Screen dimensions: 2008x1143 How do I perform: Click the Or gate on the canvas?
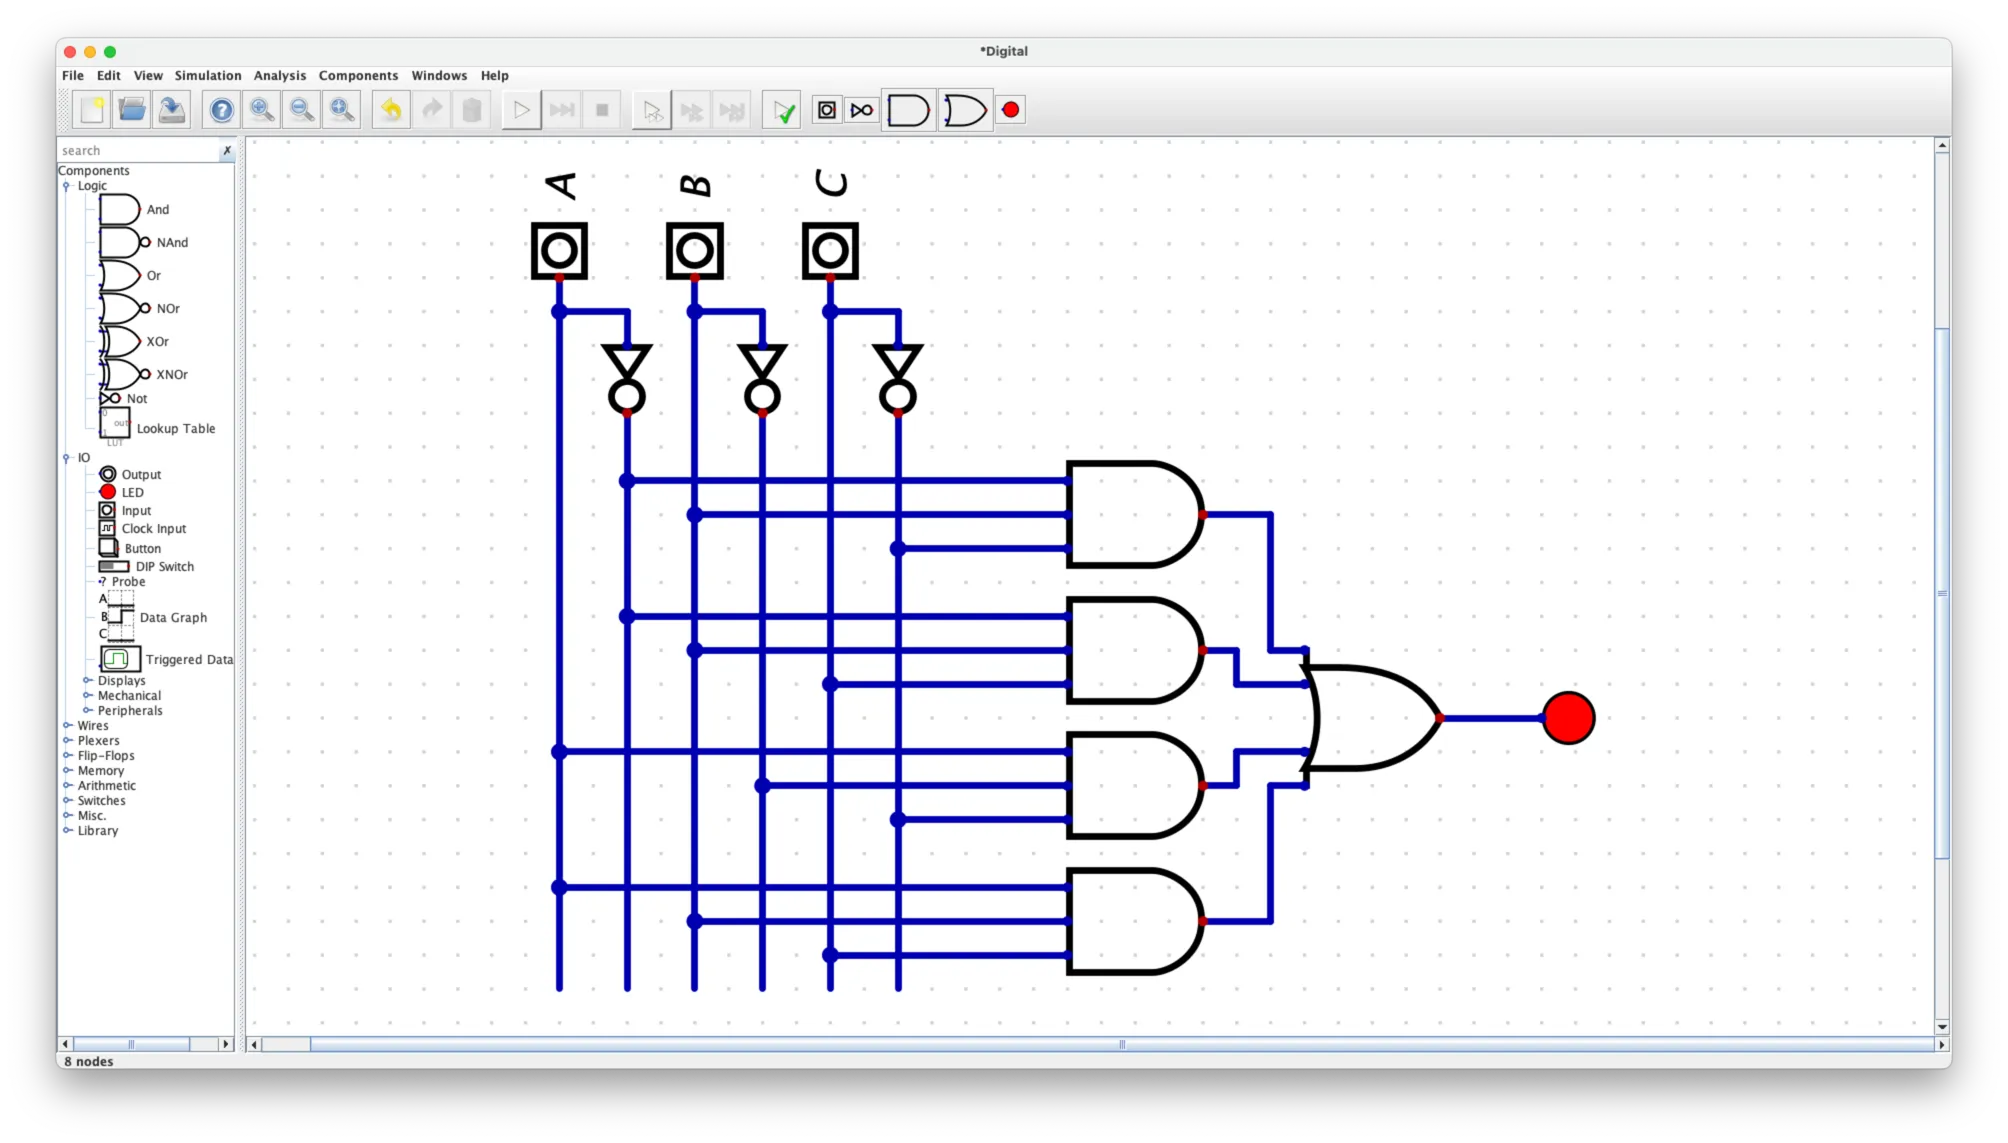(x=1371, y=718)
